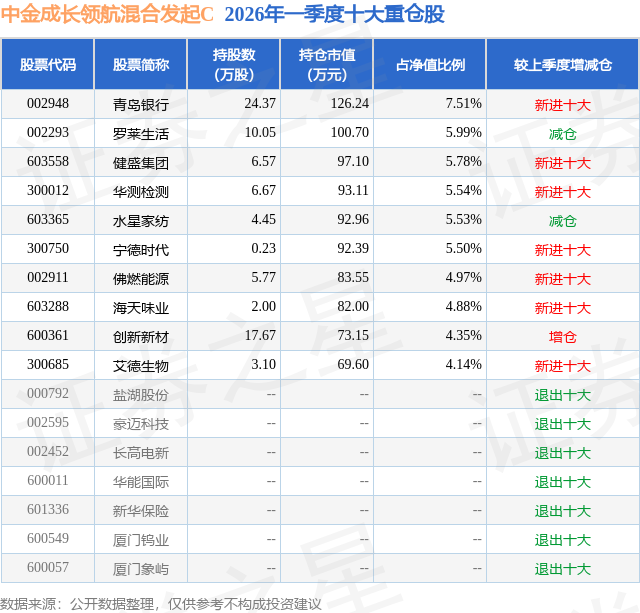640x613 pixels.
Task: Click the fund title 中金成长领航混合发起C
Action: coord(107,14)
